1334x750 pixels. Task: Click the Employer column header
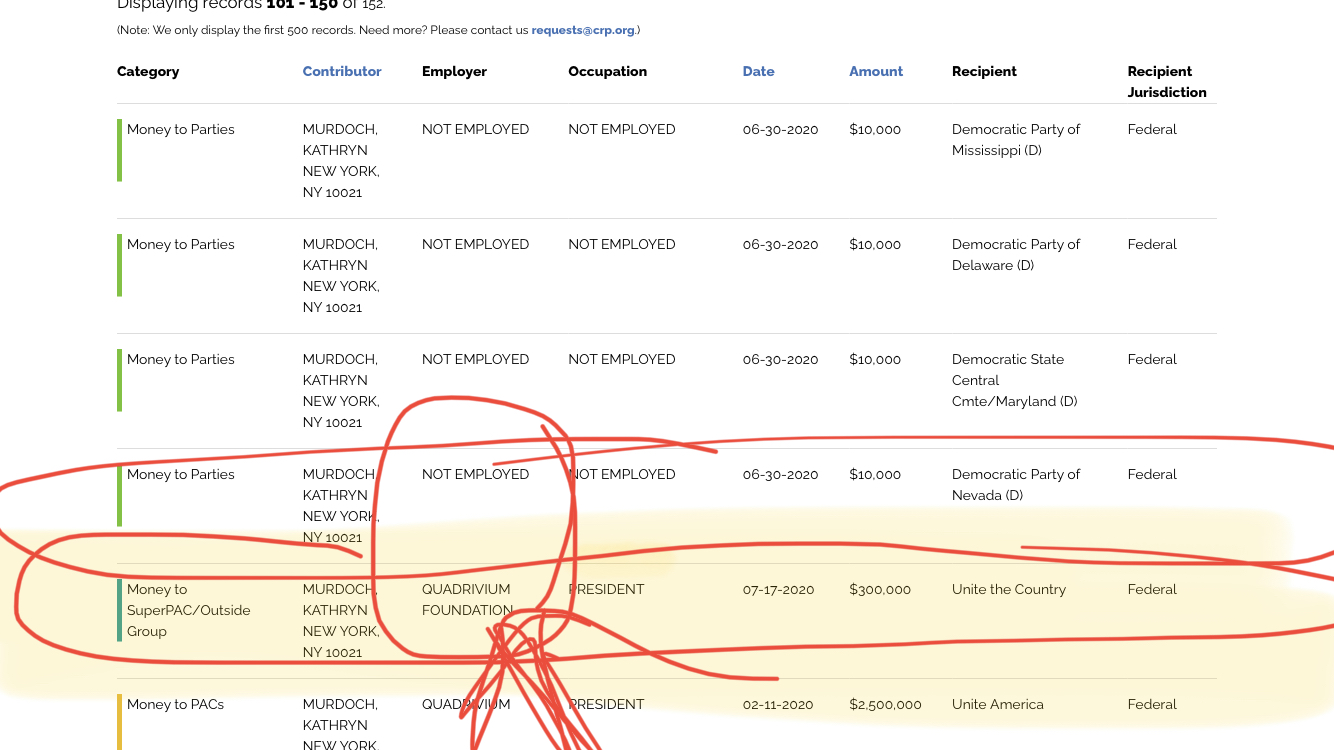(x=454, y=71)
